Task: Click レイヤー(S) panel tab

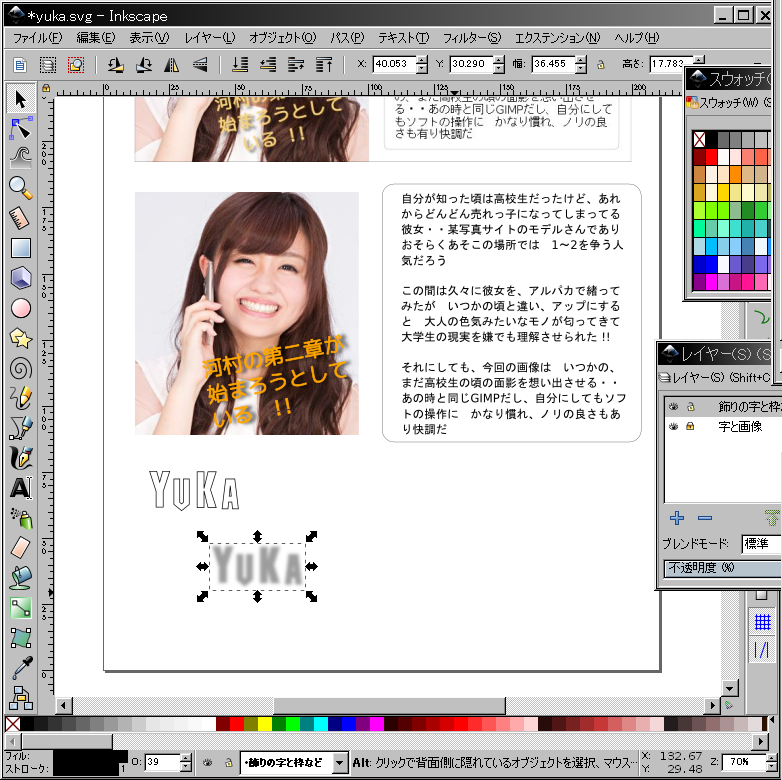Action: (x=716, y=378)
